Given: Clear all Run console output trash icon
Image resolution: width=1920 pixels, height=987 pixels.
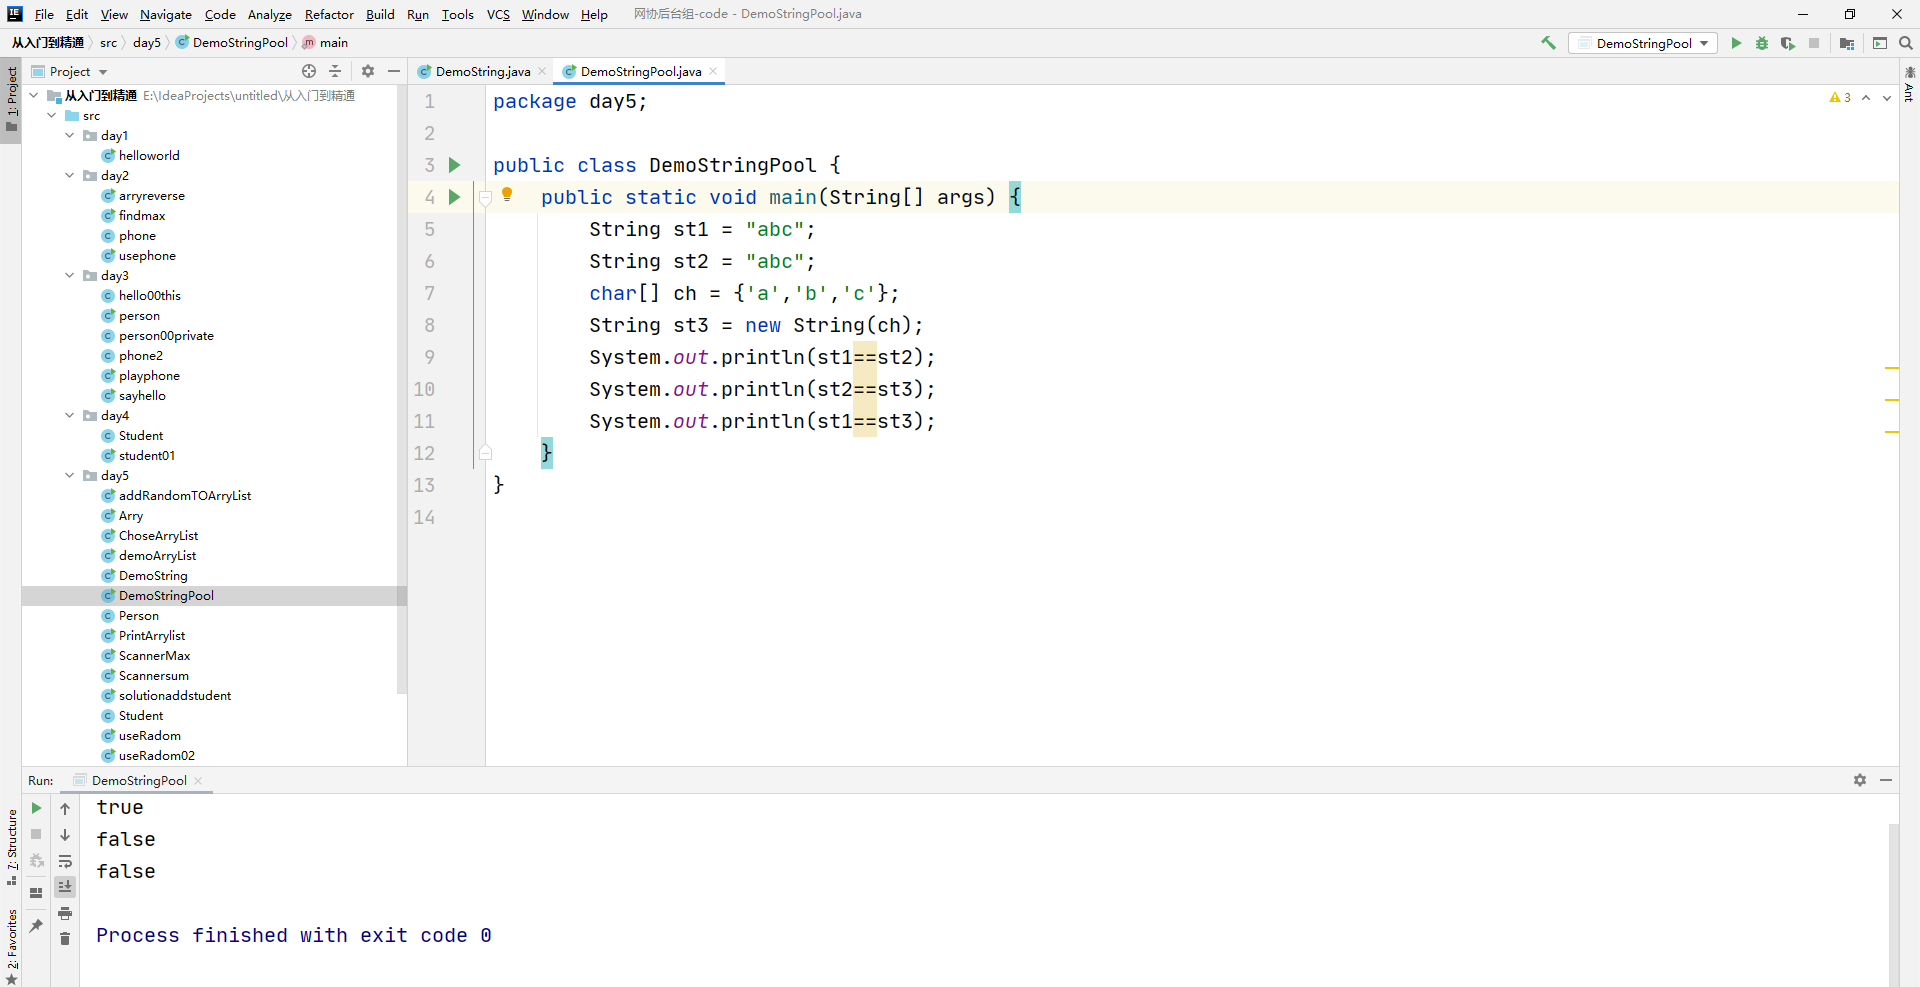Looking at the screenshot, I should coord(65,938).
